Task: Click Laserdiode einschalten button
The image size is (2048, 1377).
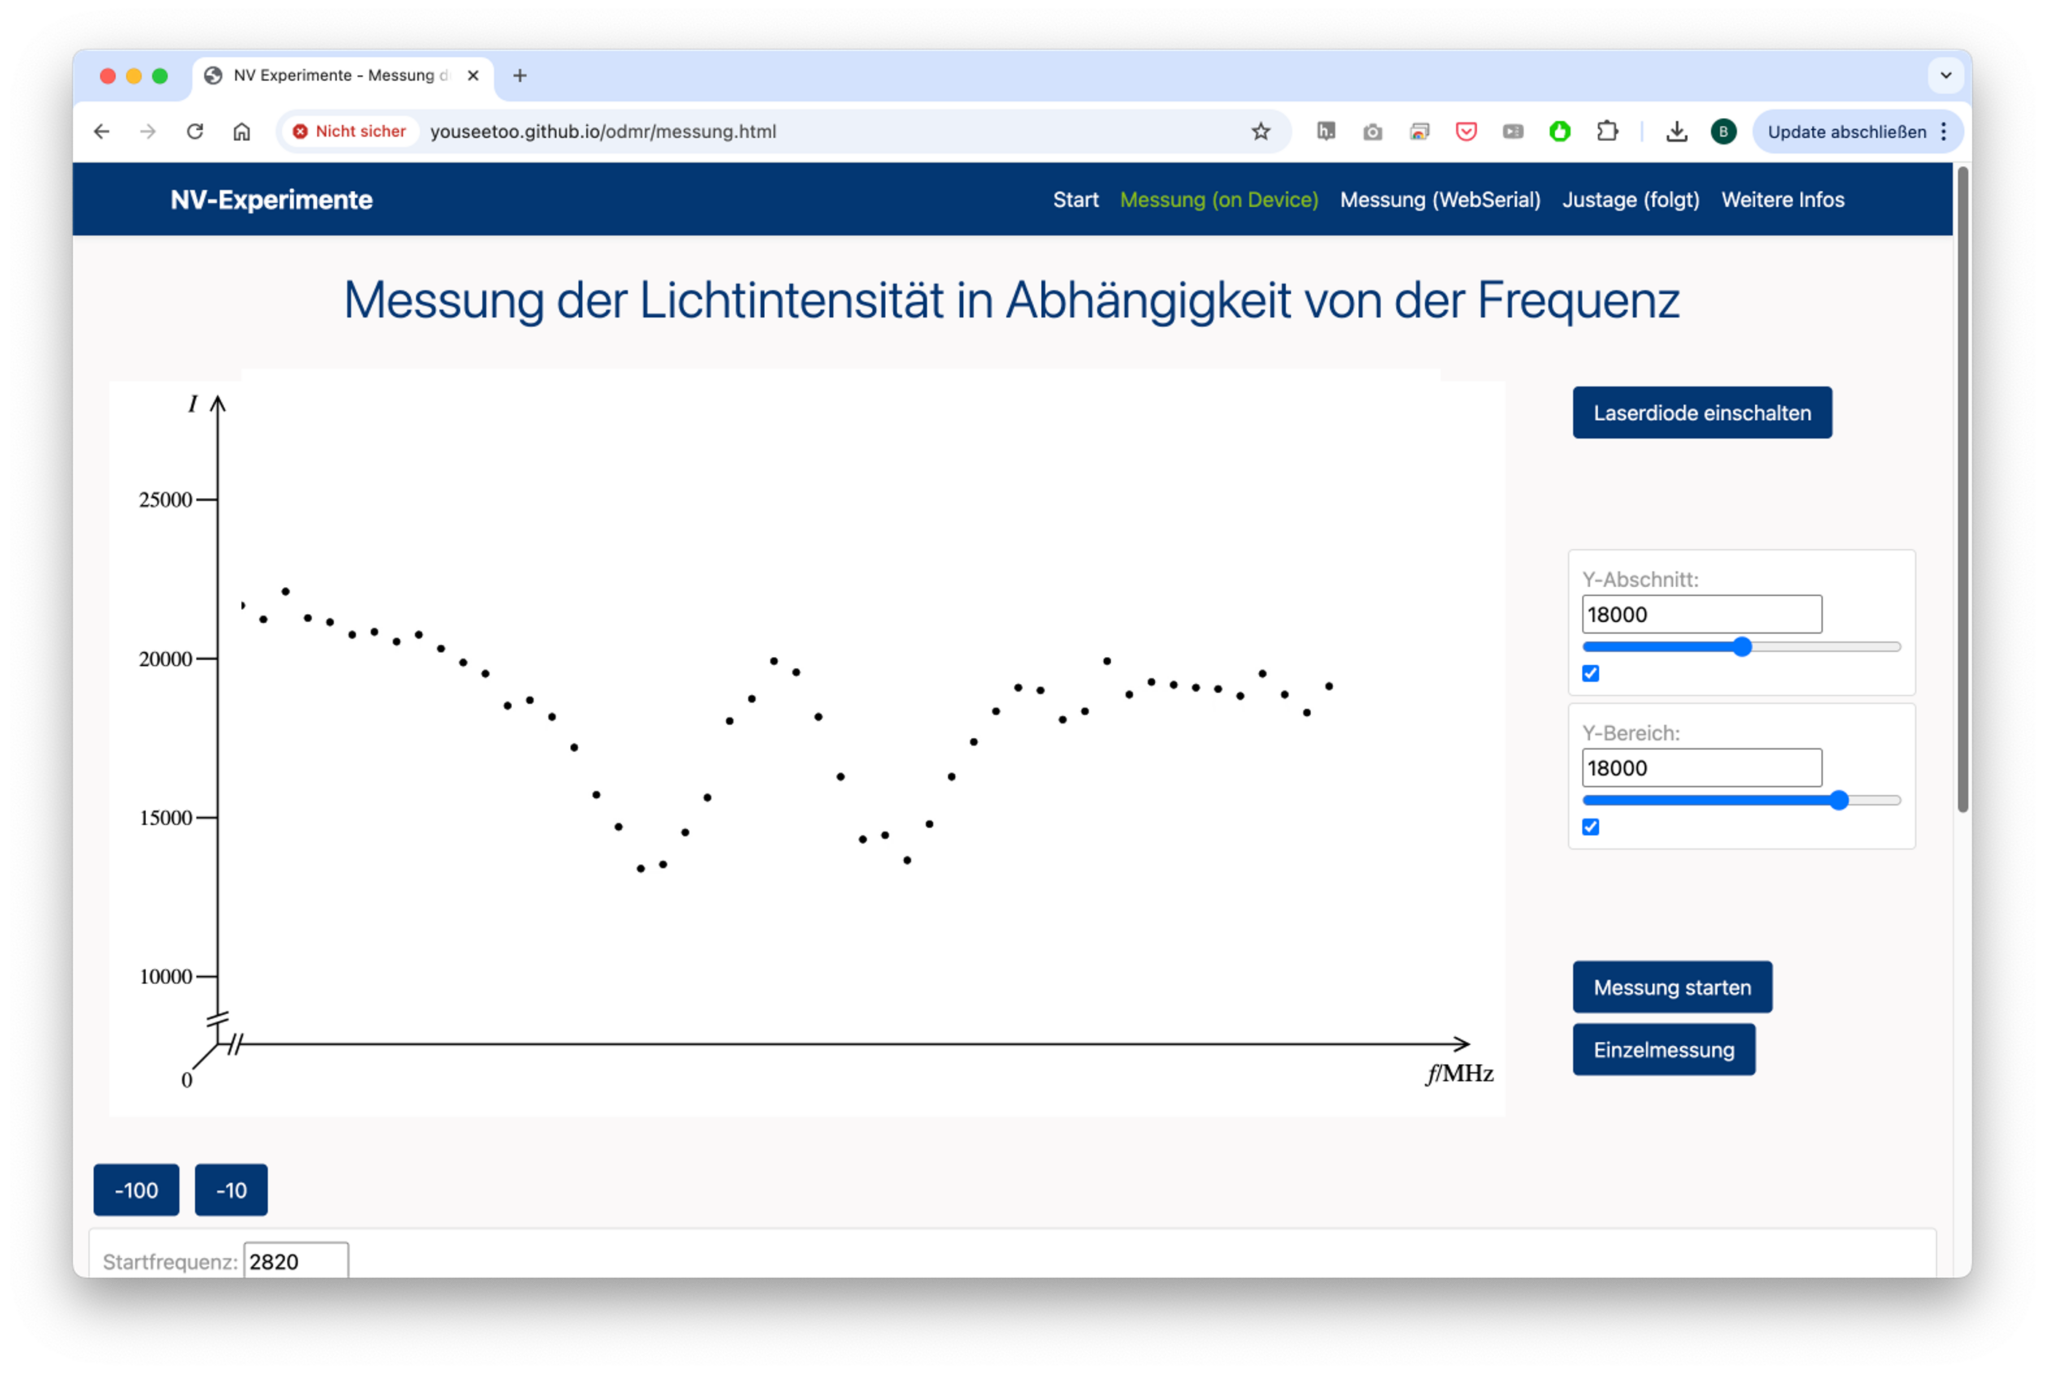Action: [x=1701, y=413]
